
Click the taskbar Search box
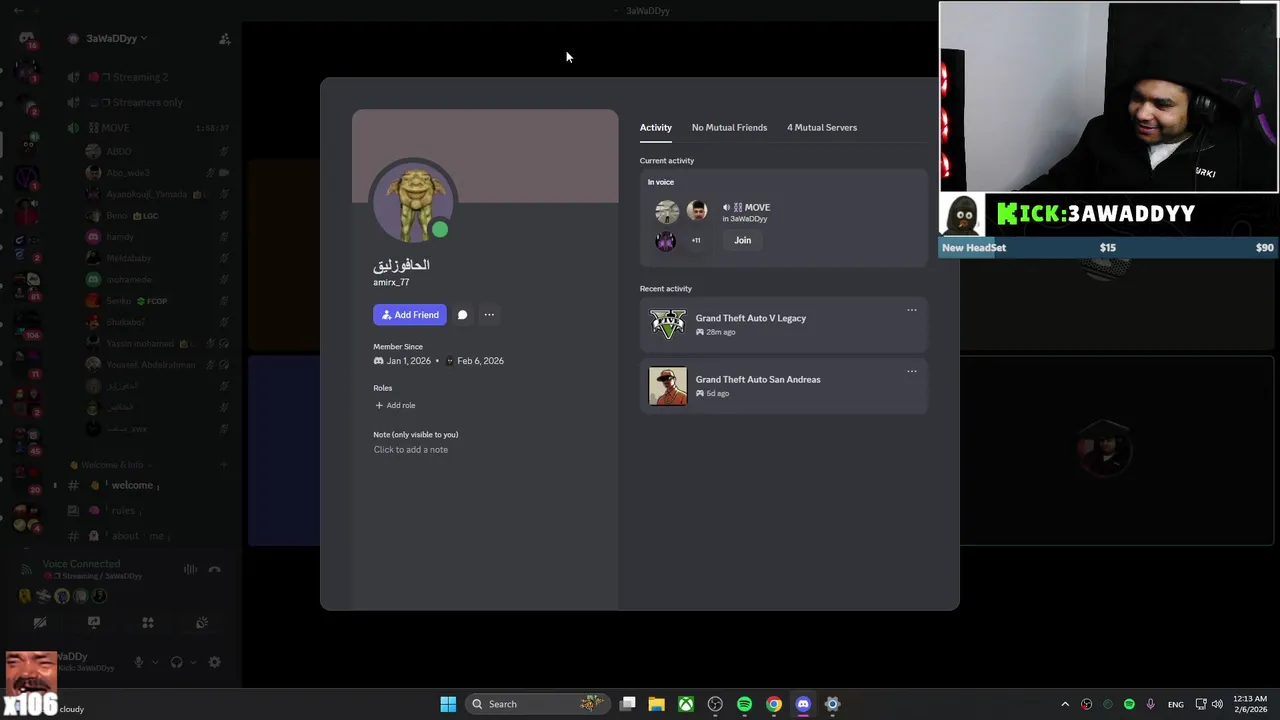(x=539, y=704)
